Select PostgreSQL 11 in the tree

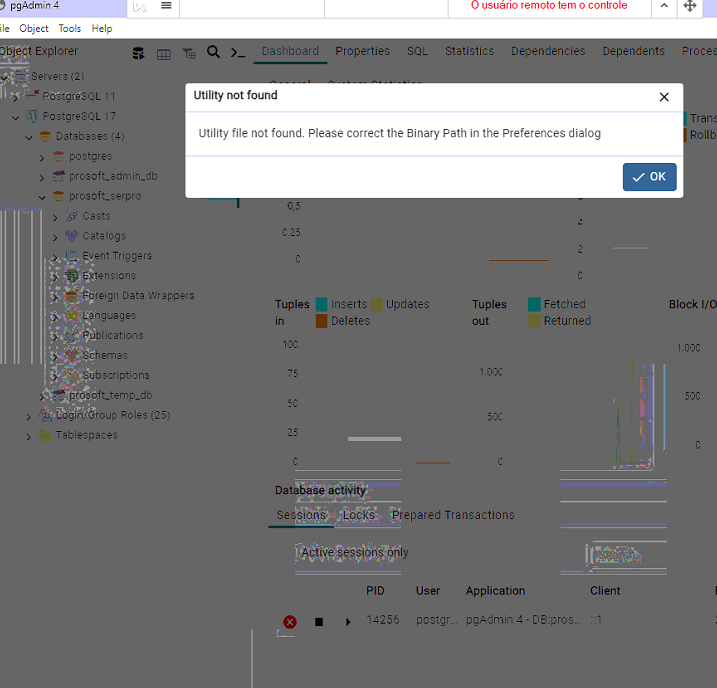pos(79,96)
